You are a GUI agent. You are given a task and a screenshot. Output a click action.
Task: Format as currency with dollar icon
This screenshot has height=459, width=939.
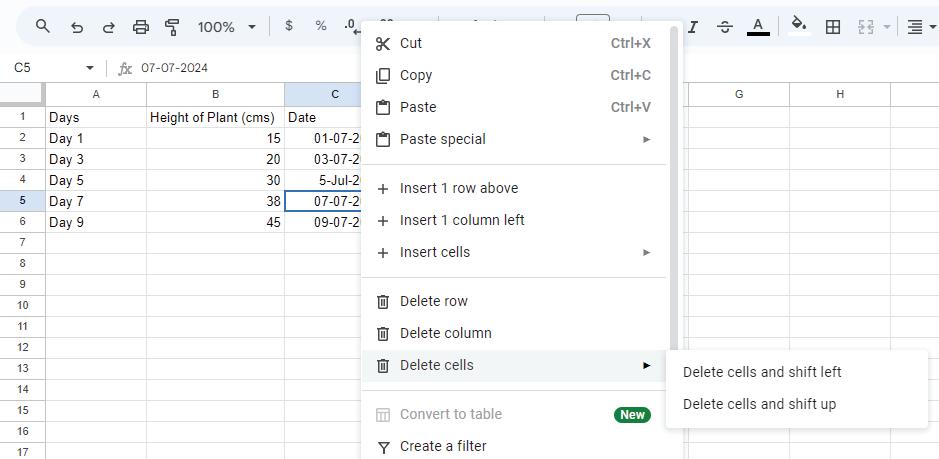[x=289, y=26]
